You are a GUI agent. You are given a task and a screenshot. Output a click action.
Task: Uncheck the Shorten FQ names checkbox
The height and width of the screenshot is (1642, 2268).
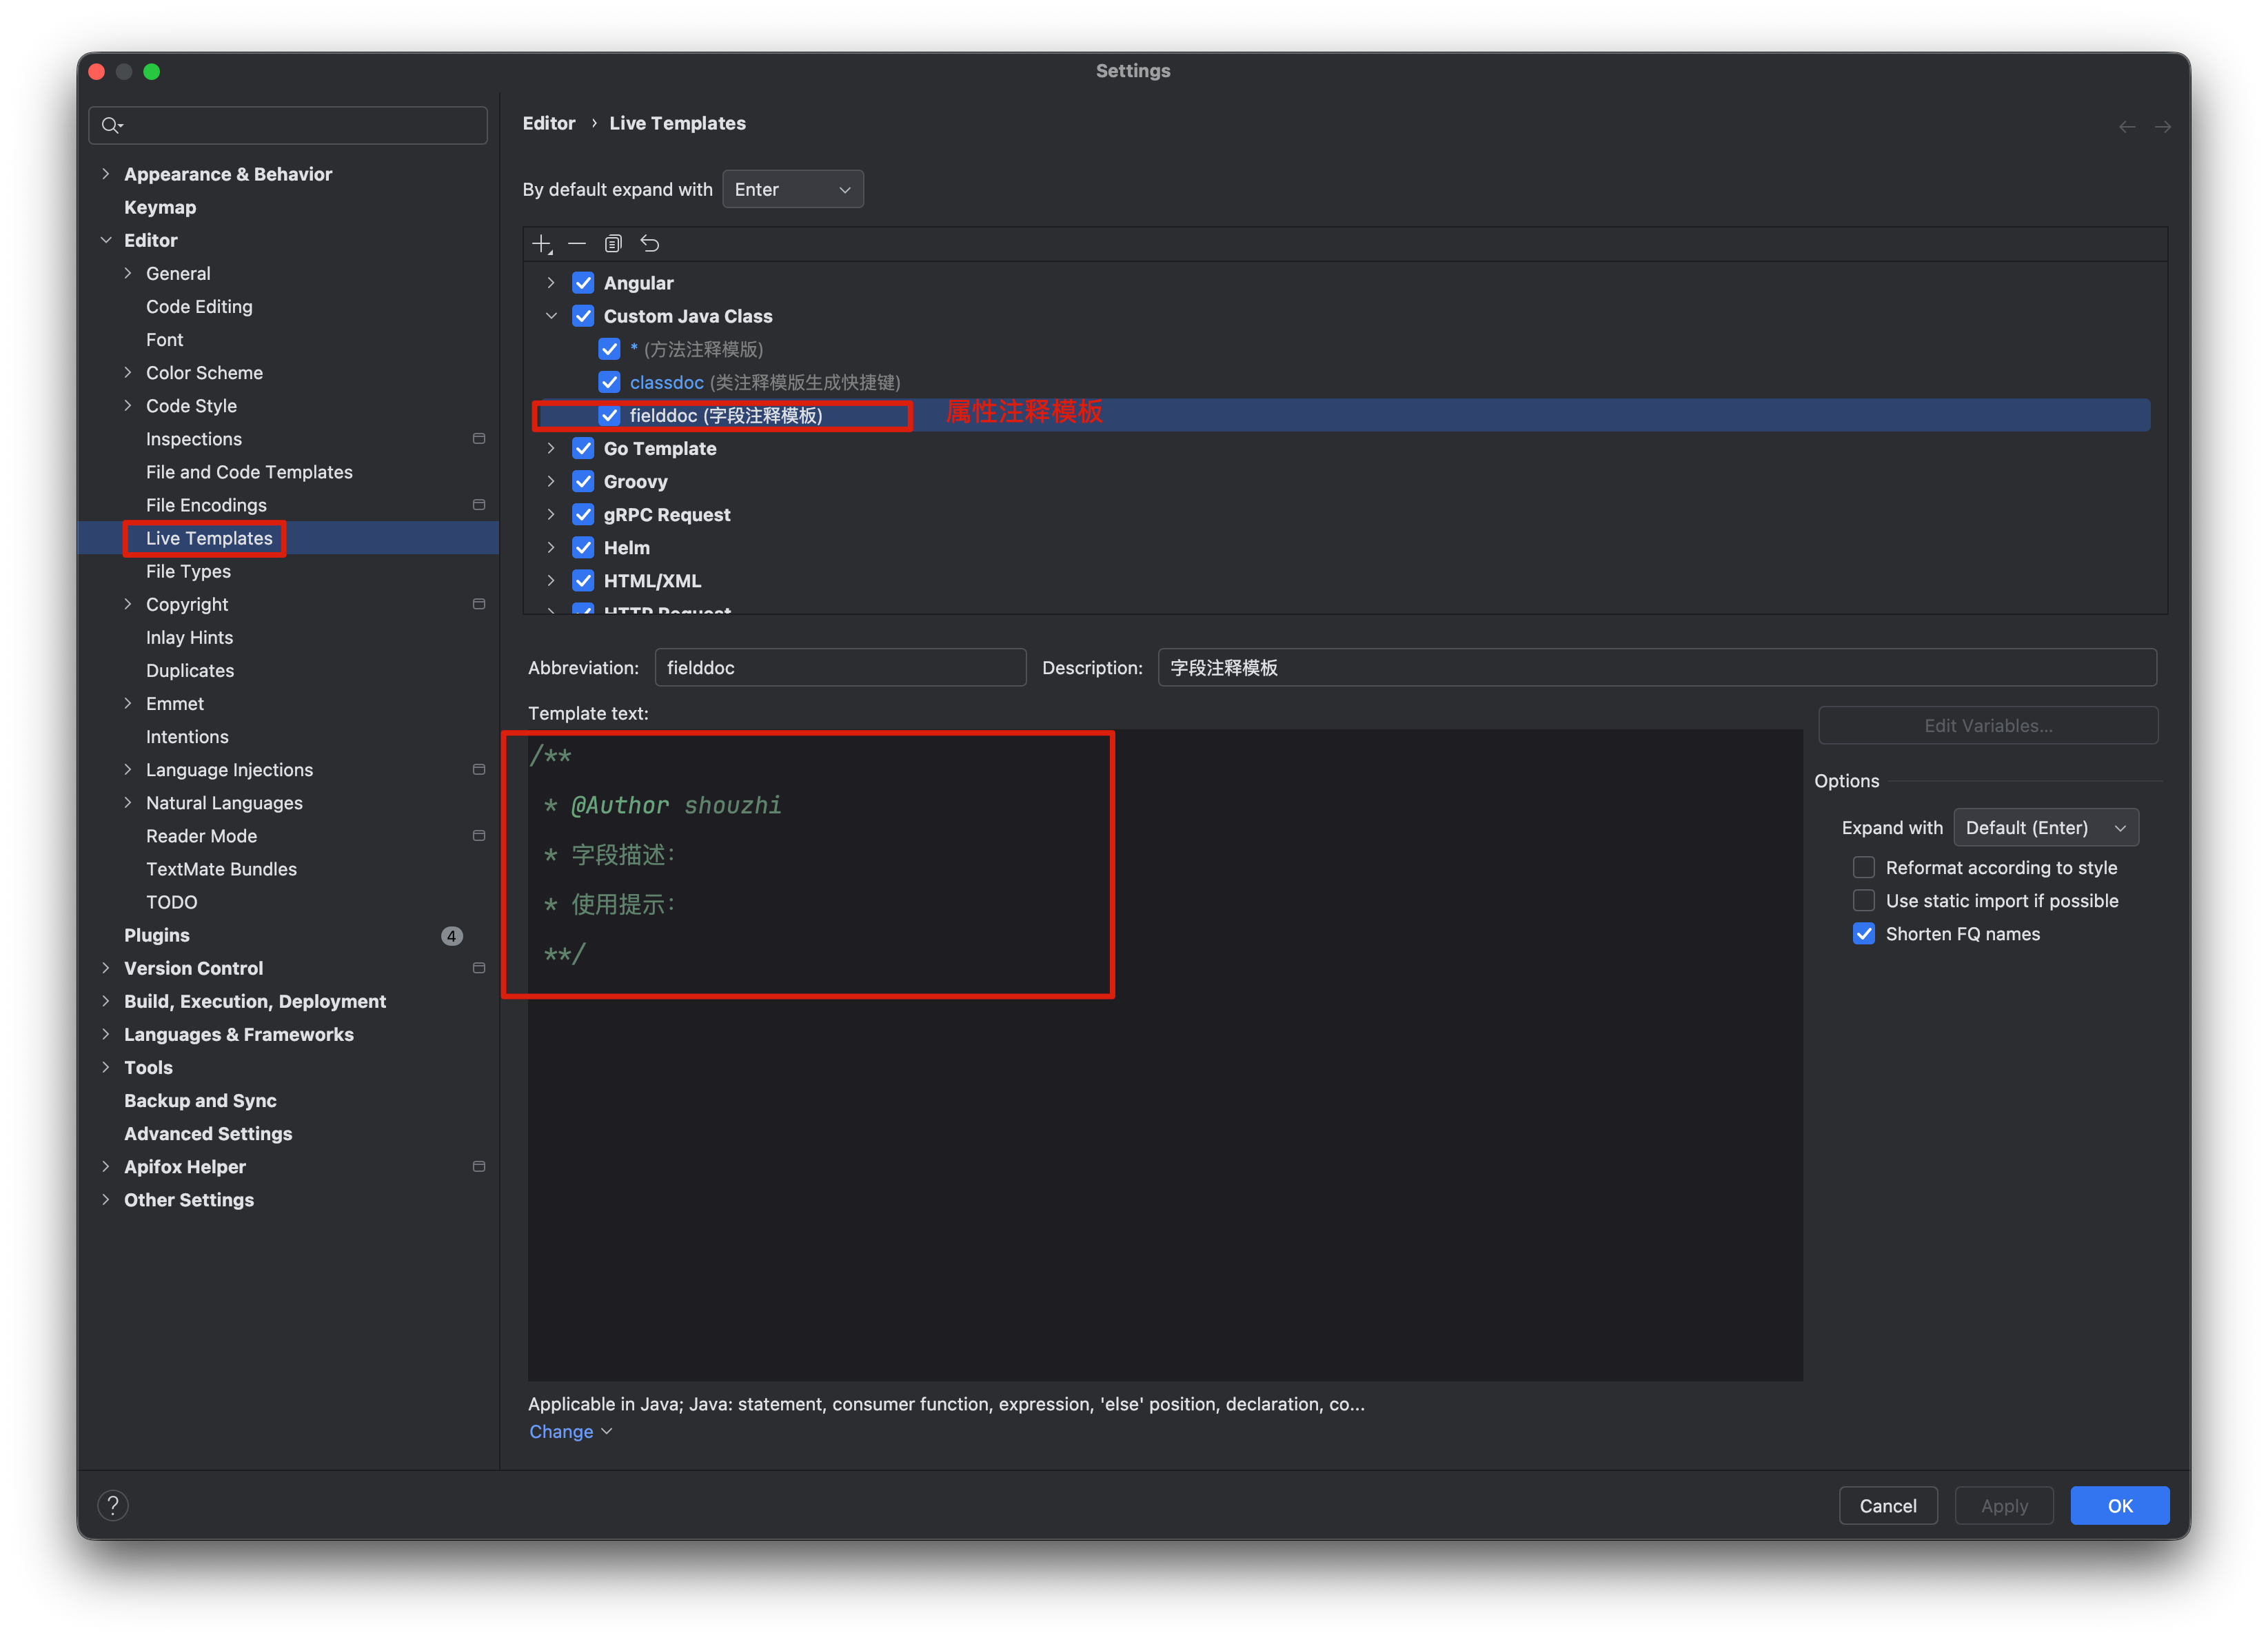1864,933
